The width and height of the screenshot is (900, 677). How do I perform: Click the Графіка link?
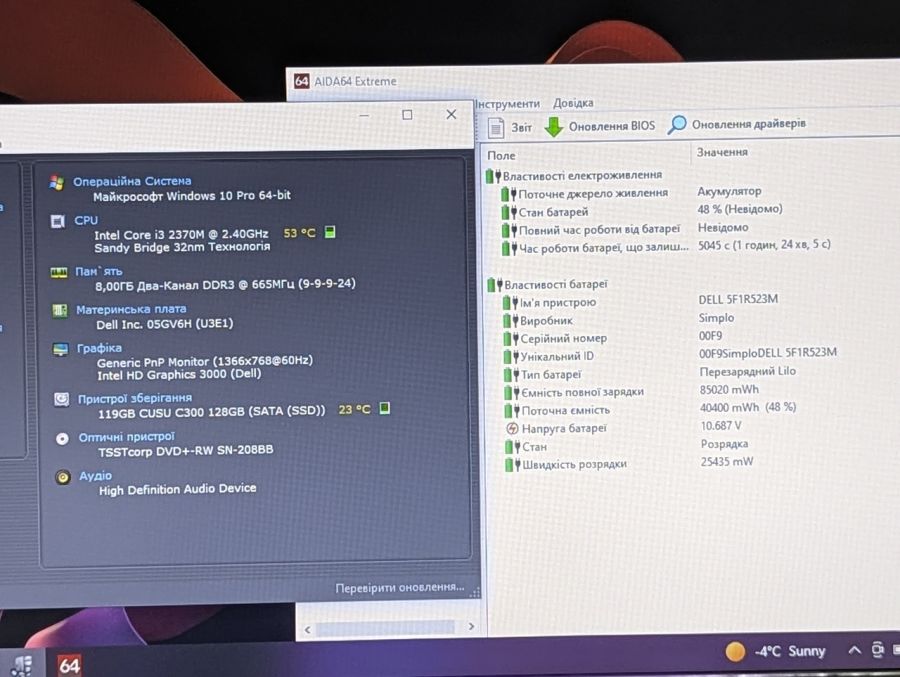pyautogui.click(x=99, y=348)
